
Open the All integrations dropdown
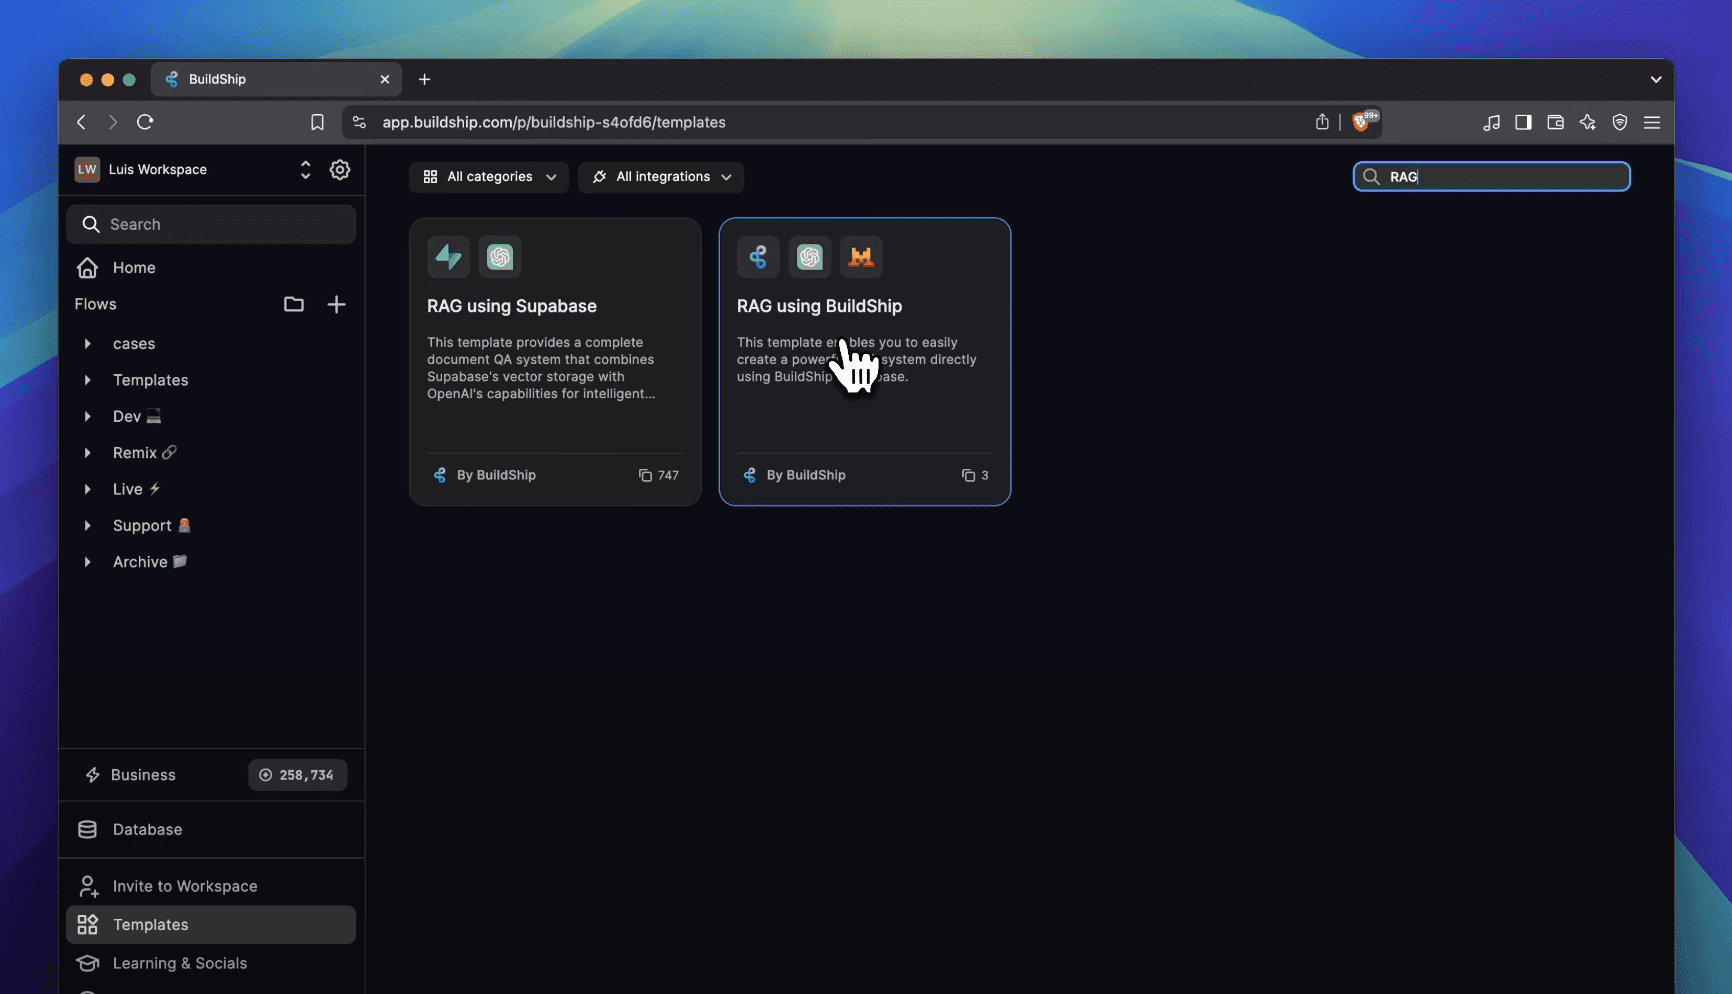(661, 177)
